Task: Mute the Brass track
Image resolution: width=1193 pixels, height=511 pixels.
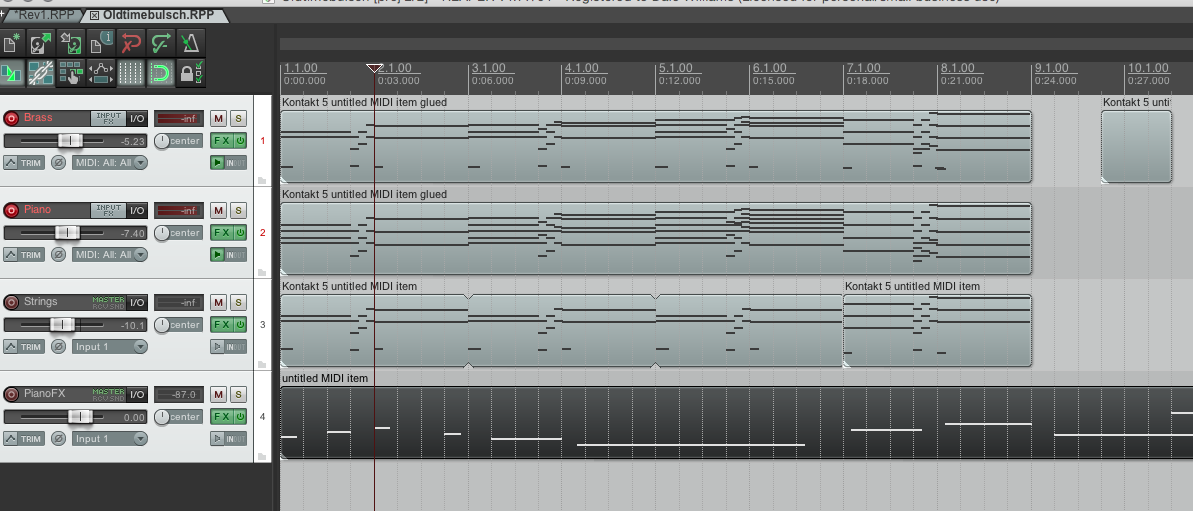Action: (x=218, y=118)
